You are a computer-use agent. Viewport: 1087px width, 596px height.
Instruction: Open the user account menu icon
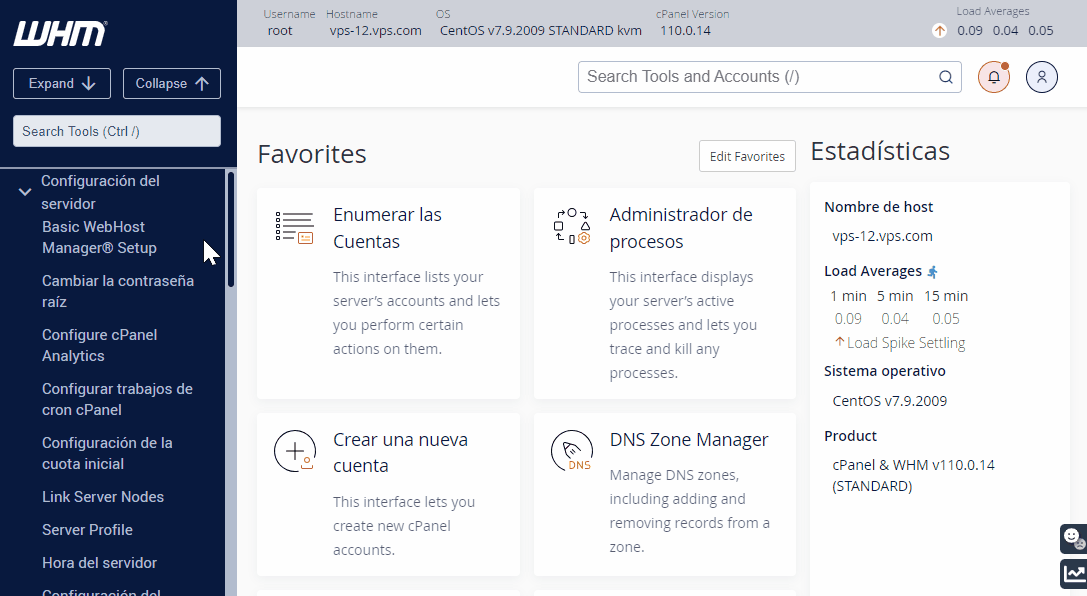coord(1041,77)
